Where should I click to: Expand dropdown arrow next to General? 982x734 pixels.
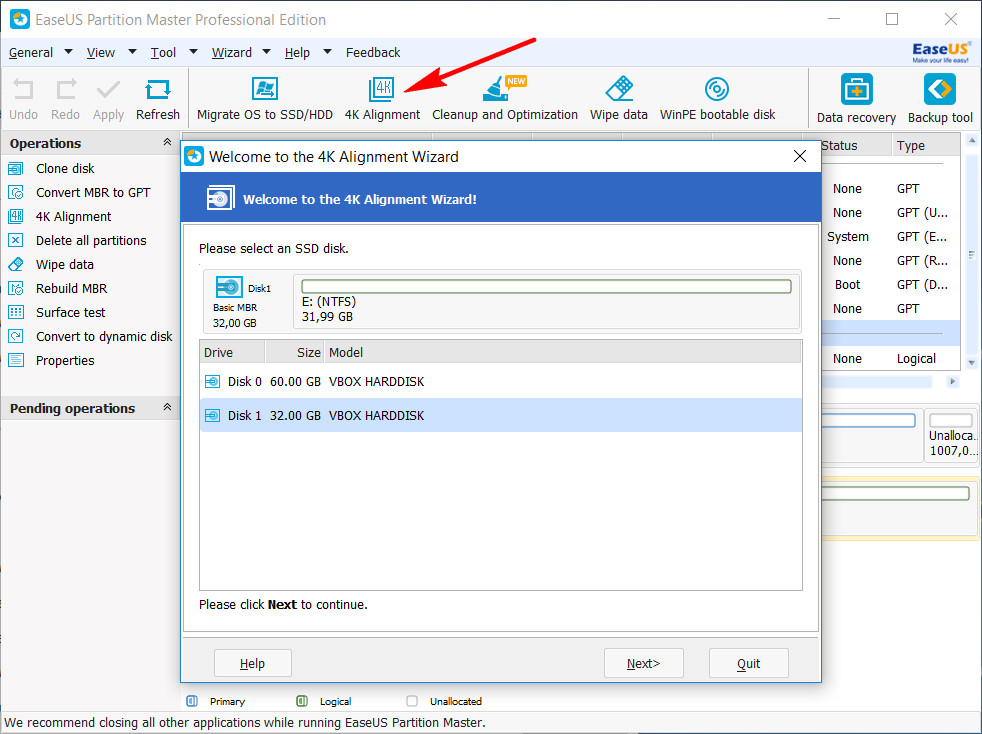68,51
